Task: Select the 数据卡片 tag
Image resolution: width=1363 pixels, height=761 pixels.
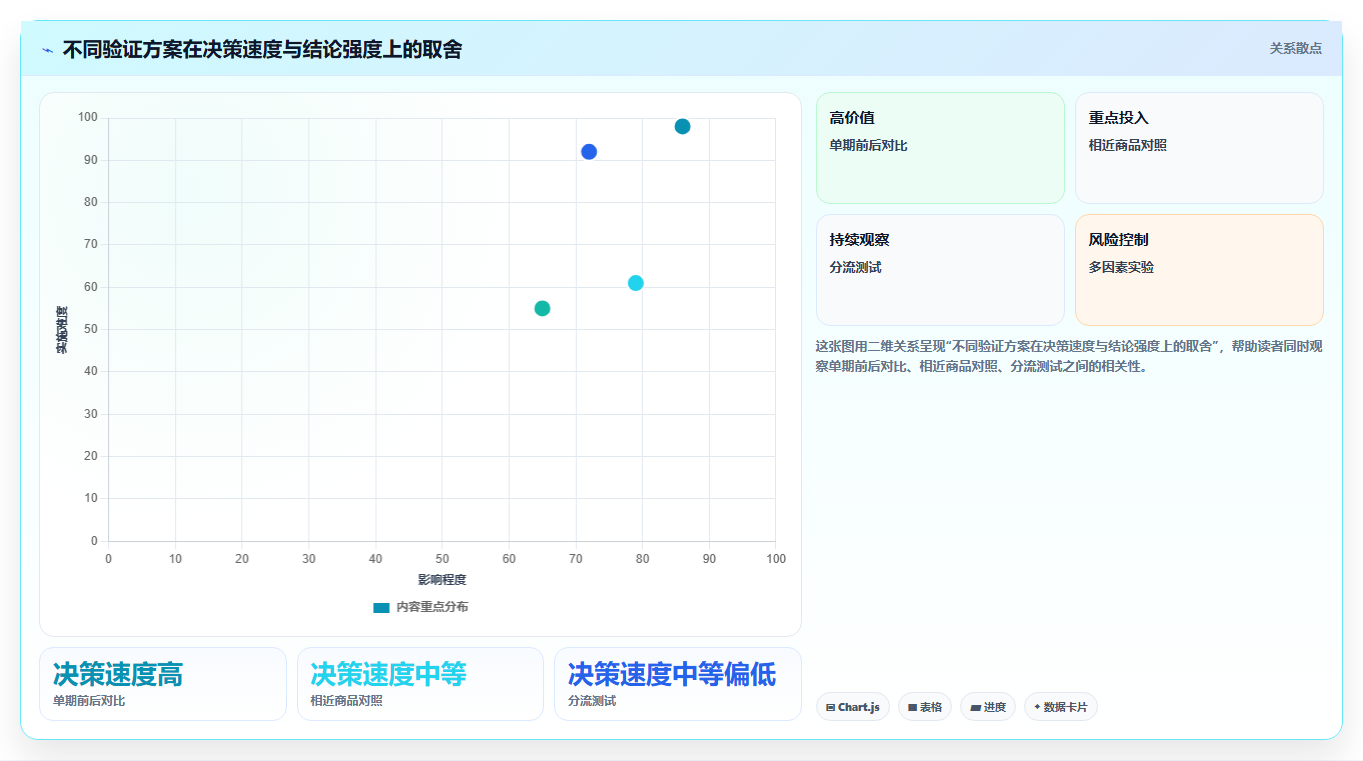Action: click(1061, 707)
